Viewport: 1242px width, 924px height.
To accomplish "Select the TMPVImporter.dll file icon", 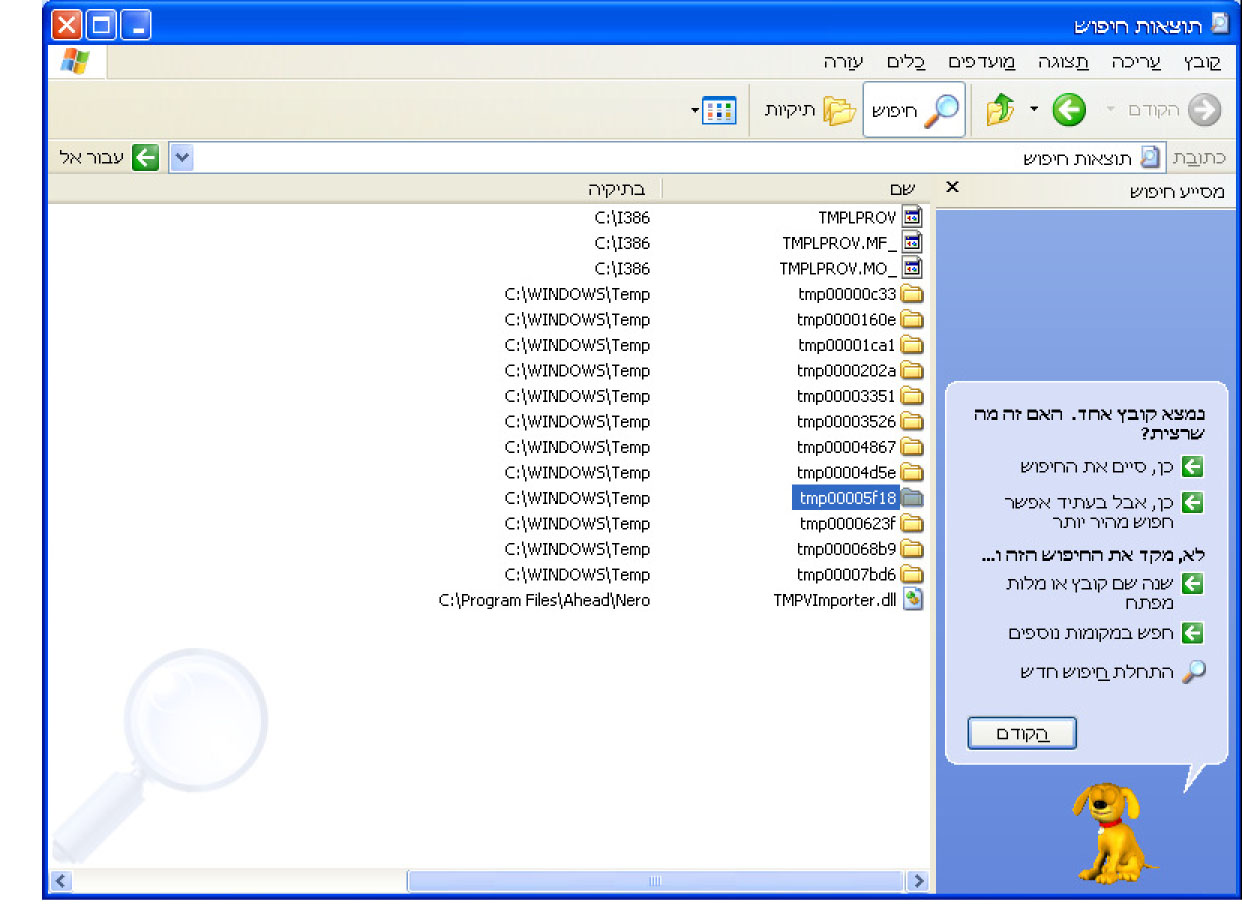I will 912,600.
